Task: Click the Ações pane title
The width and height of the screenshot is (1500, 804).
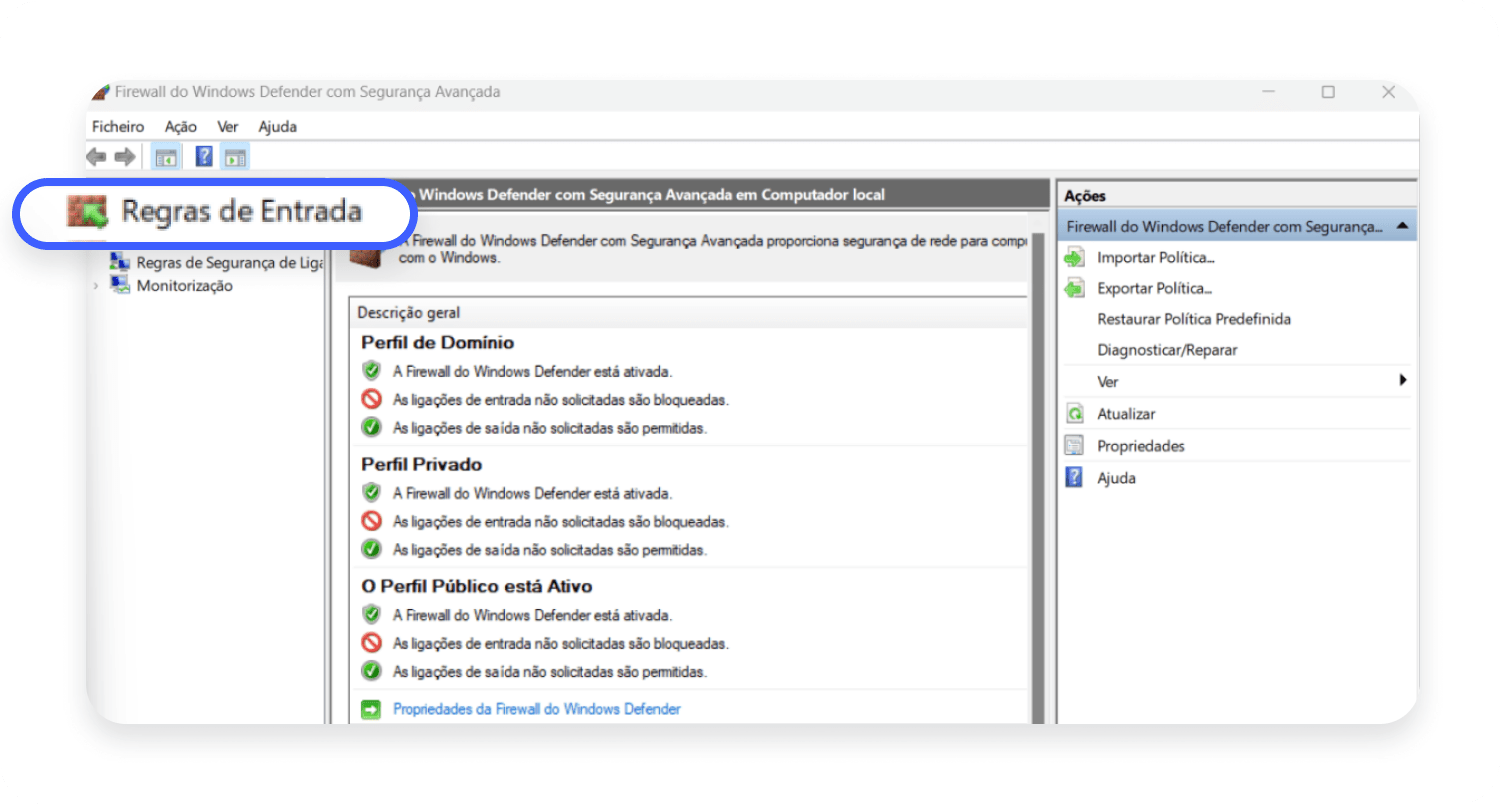Action: click(x=1085, y=196)
